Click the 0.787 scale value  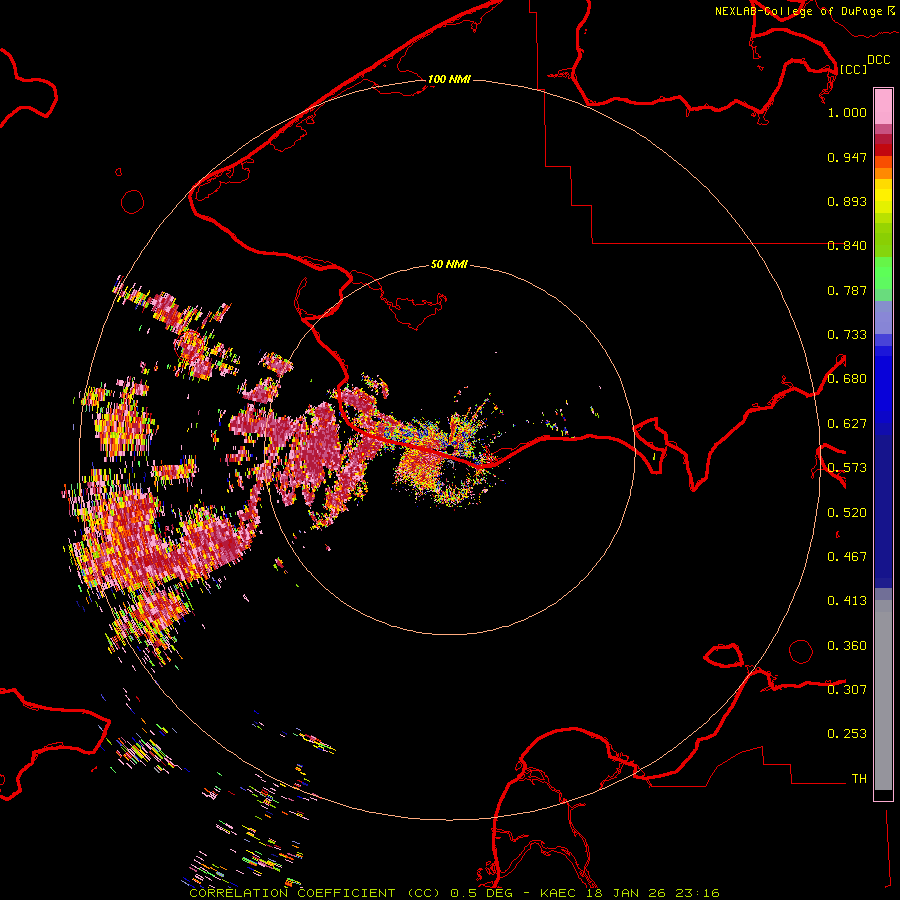pyautogui.click(x=847, y=290)
